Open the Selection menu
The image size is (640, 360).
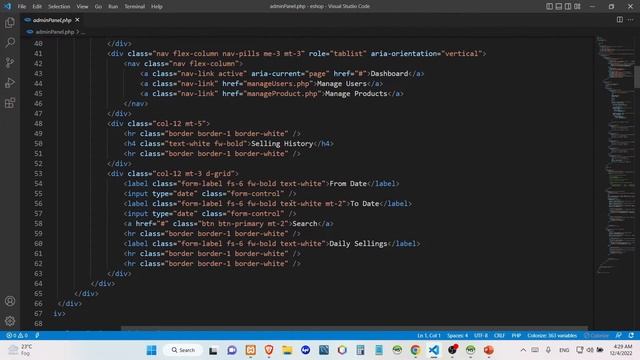click(59, 6)
